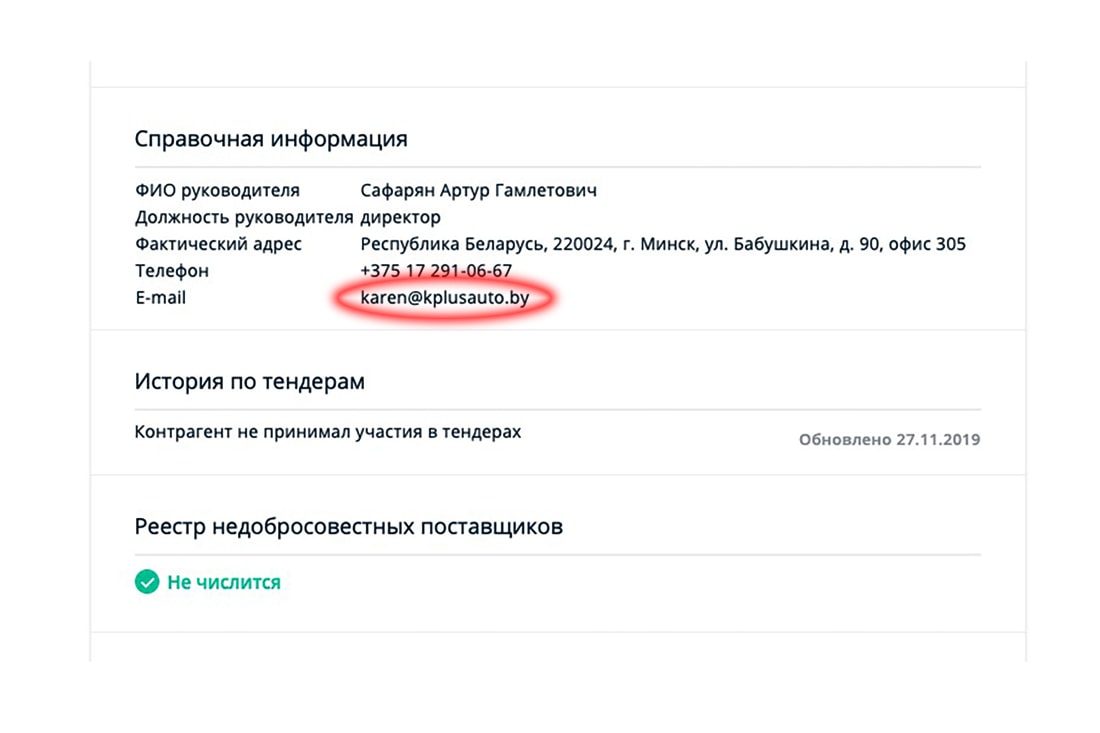
Task: Click the email karen@kplusauto.by
Action: (444, 298)
